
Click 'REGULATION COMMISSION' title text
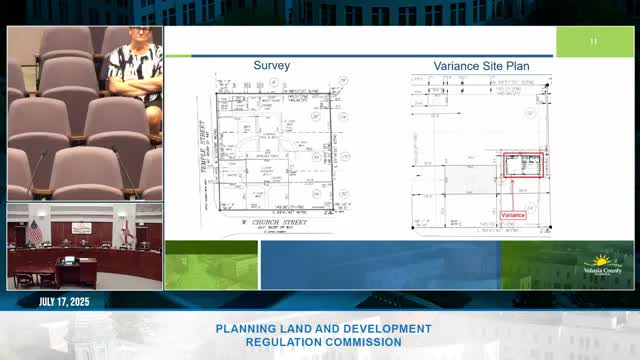324,342
